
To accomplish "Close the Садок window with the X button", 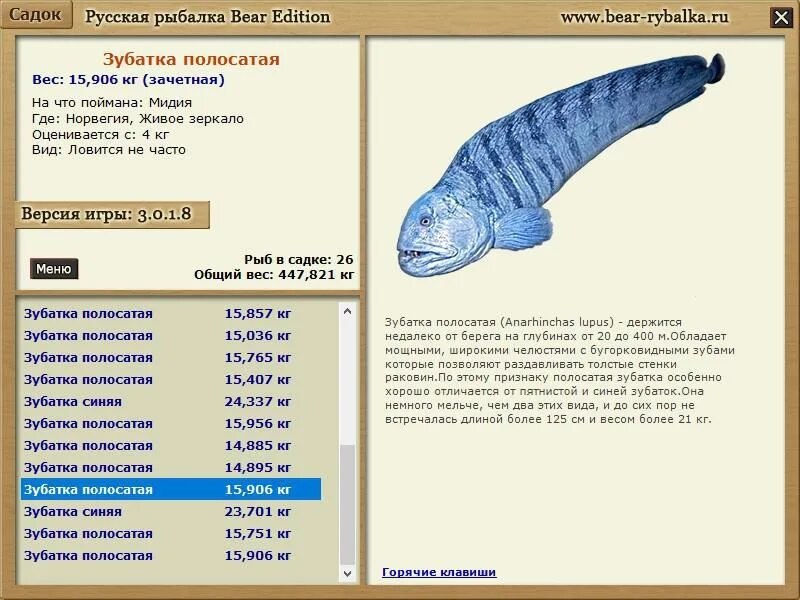I will click(781, 18).
